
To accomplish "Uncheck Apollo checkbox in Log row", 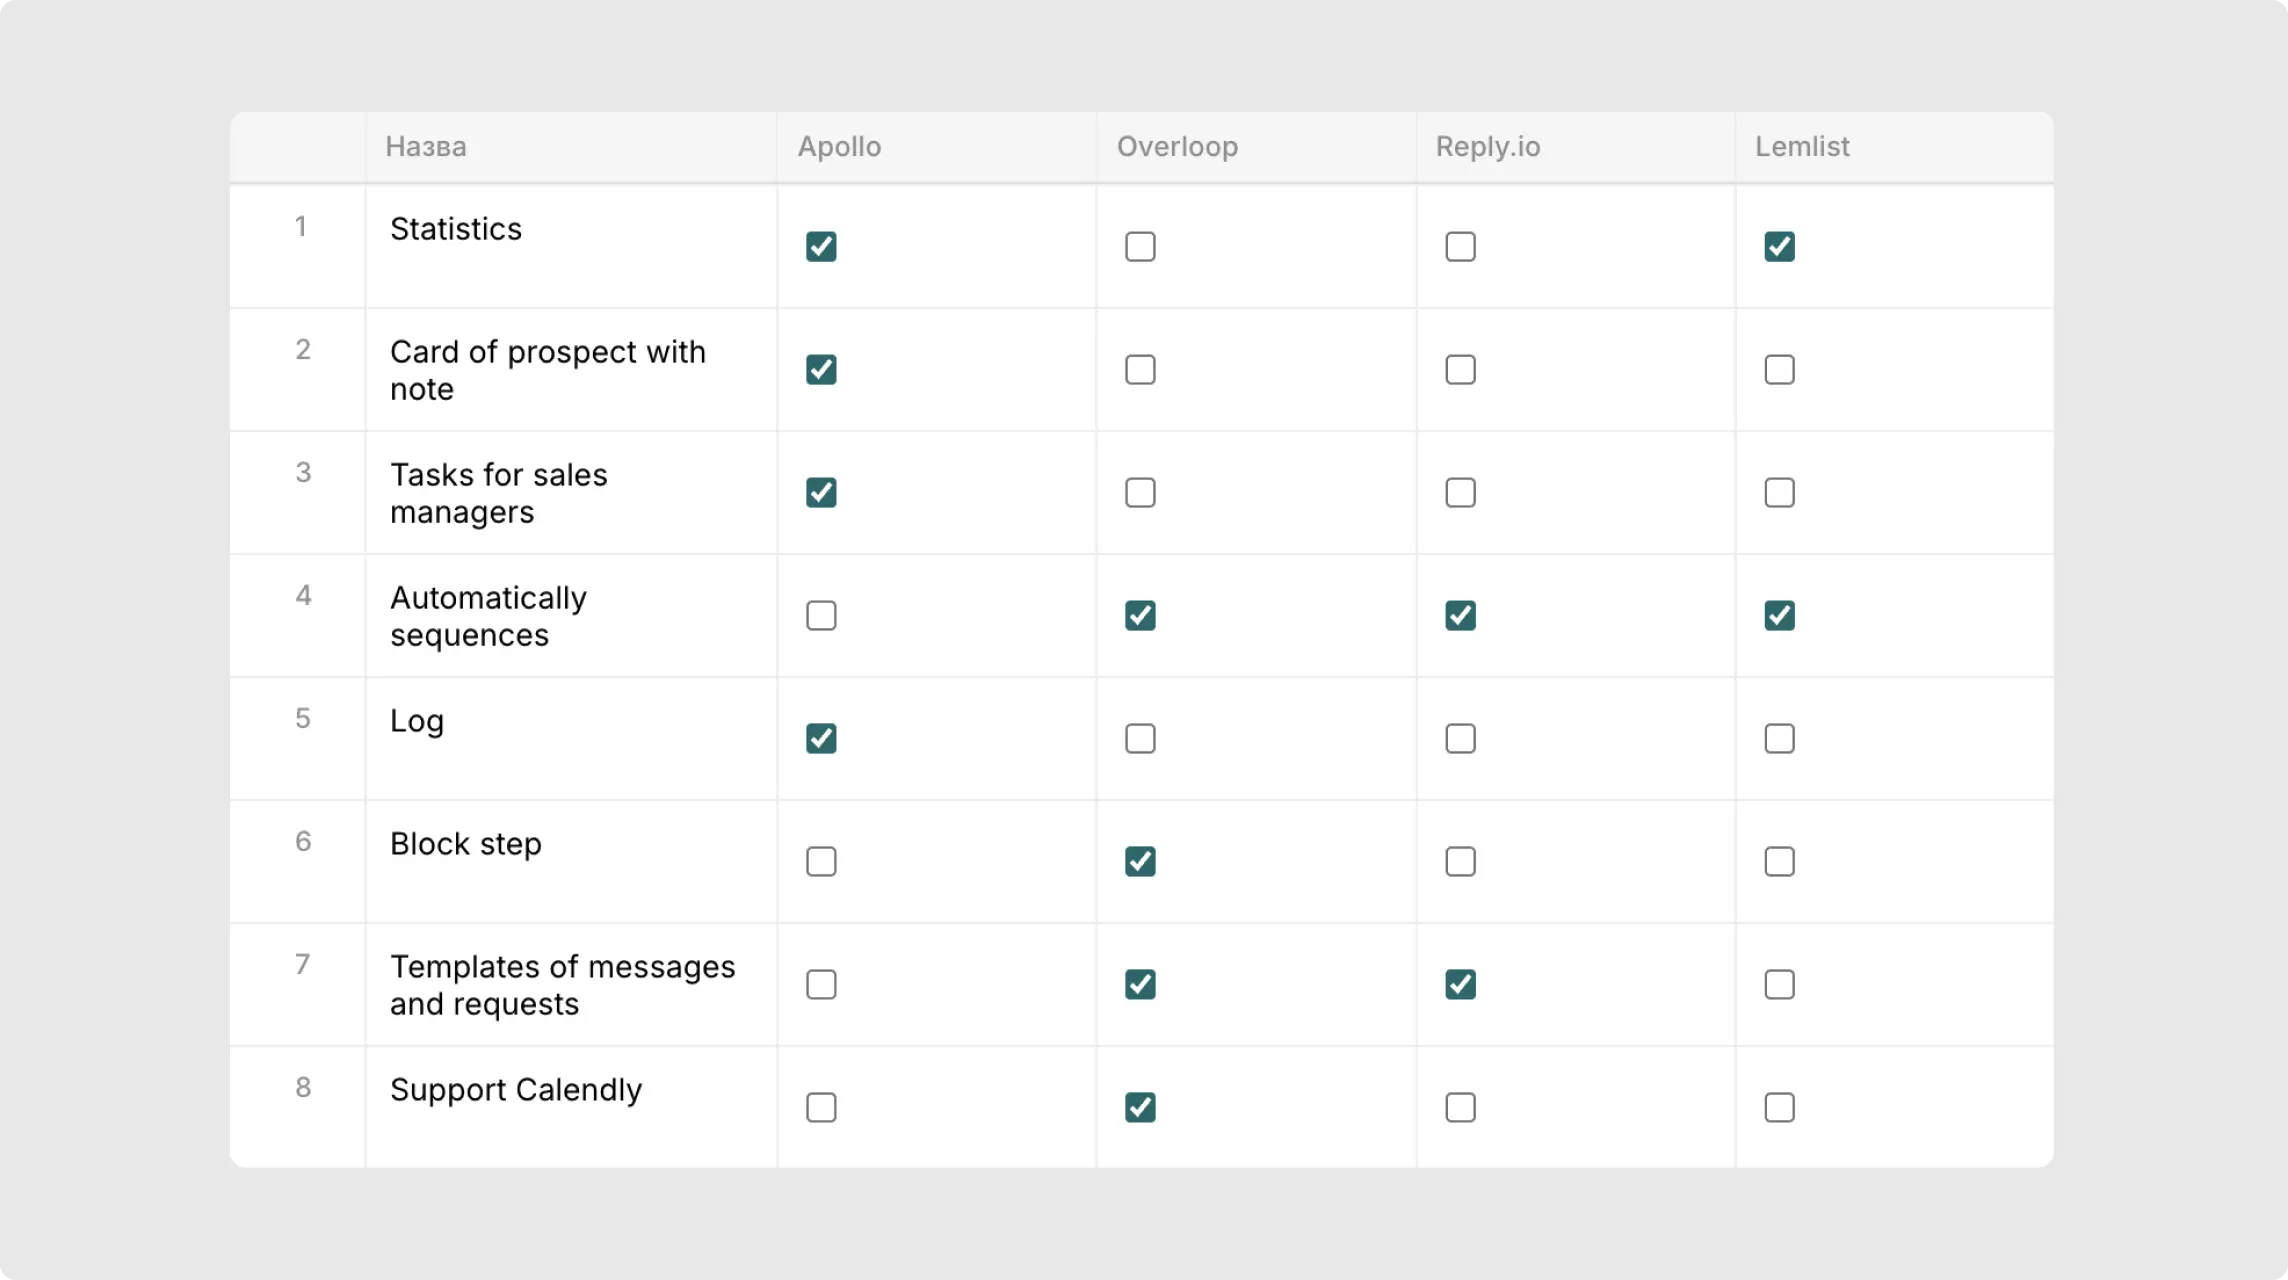I will [x=821, y=738].
